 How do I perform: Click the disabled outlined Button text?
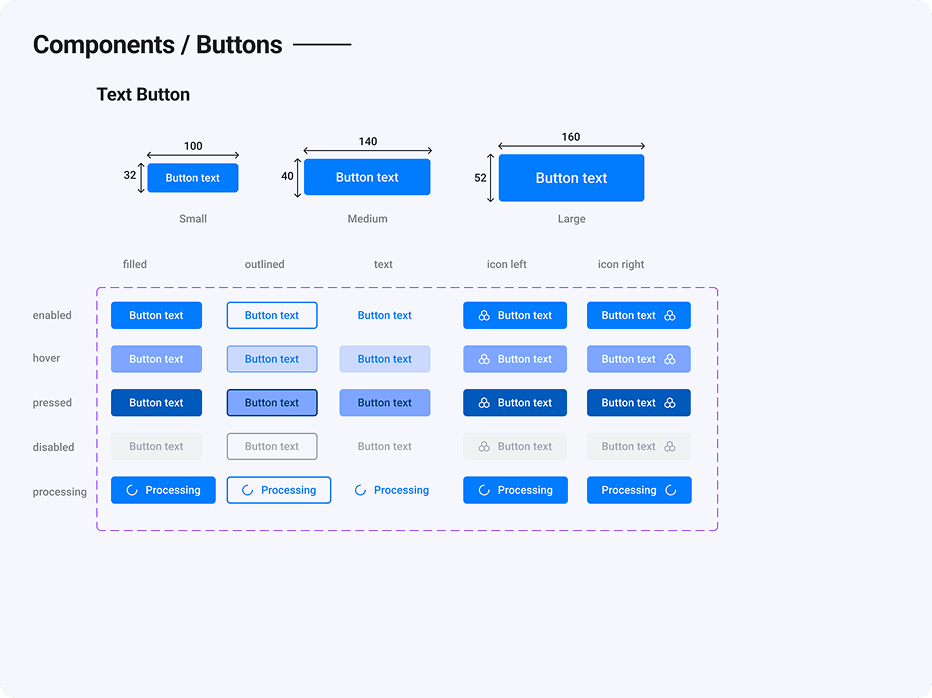272,447
